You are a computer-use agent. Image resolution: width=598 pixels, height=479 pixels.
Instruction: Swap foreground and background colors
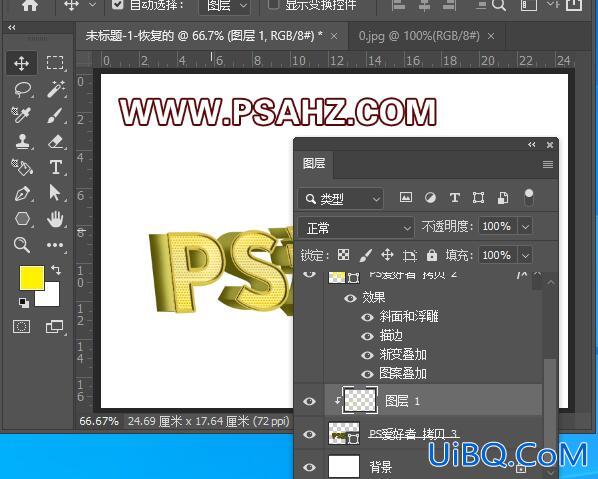point(56,270)
